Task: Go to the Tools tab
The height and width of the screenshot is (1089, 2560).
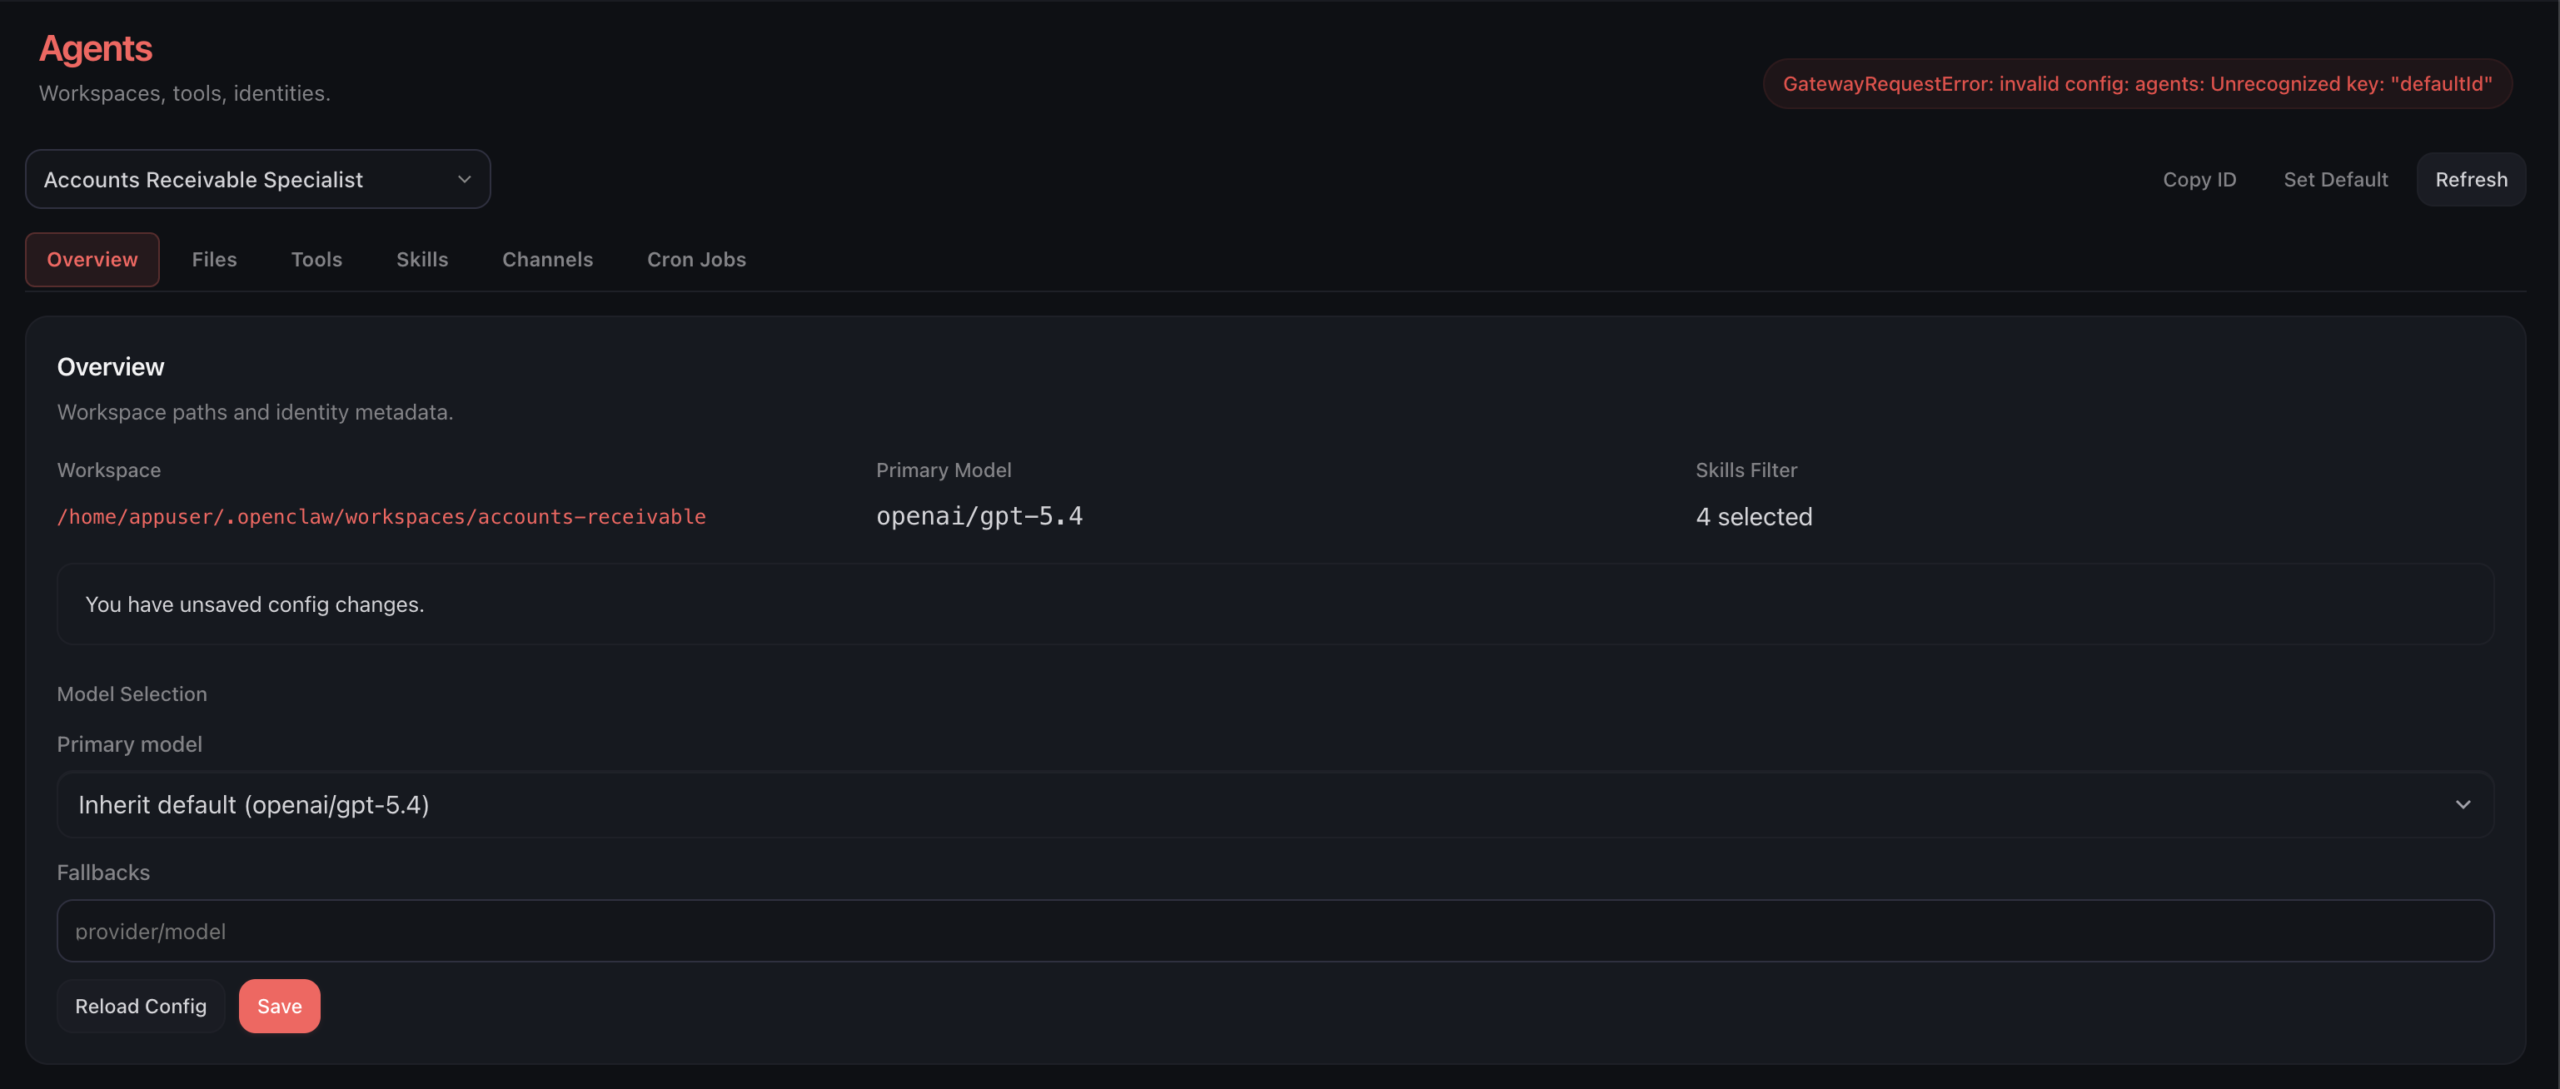Action: pyautogui.click(x=316, y=259)
